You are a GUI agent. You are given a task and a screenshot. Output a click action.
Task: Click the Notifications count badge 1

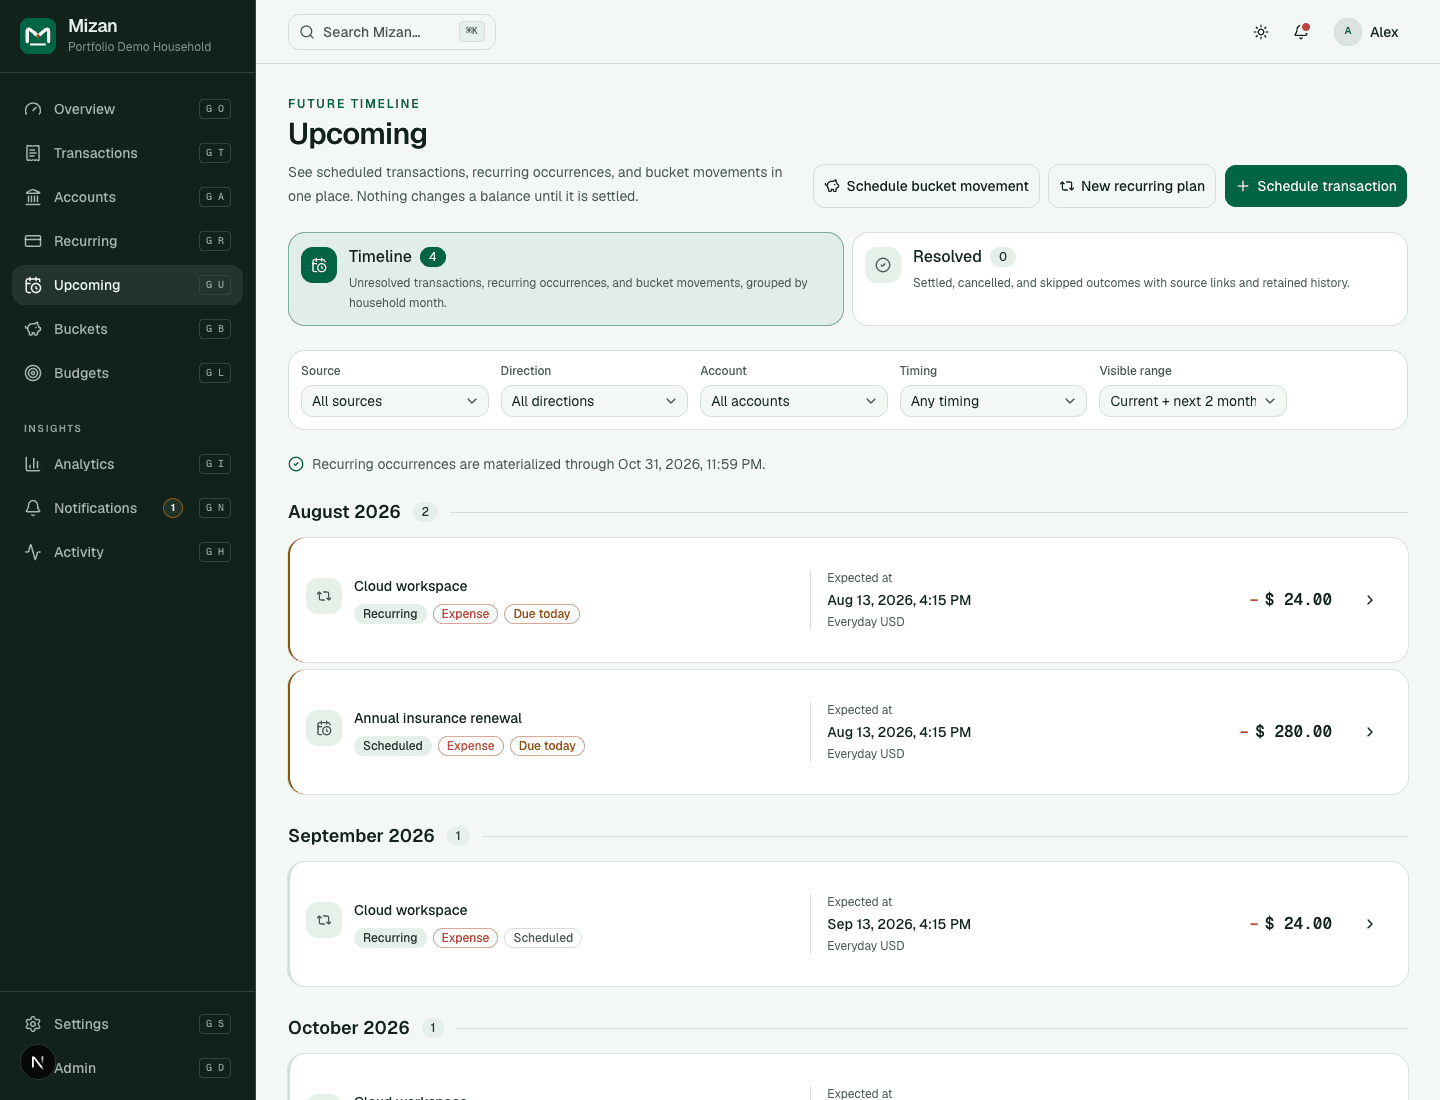tap(173, 508)
